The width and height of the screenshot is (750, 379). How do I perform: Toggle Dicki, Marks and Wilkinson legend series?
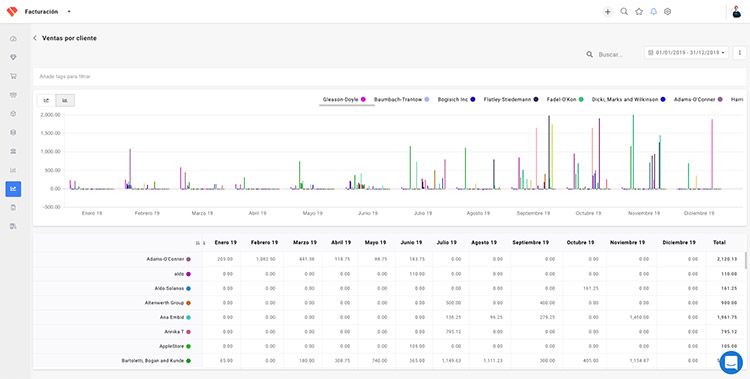(x=629, y=100)
